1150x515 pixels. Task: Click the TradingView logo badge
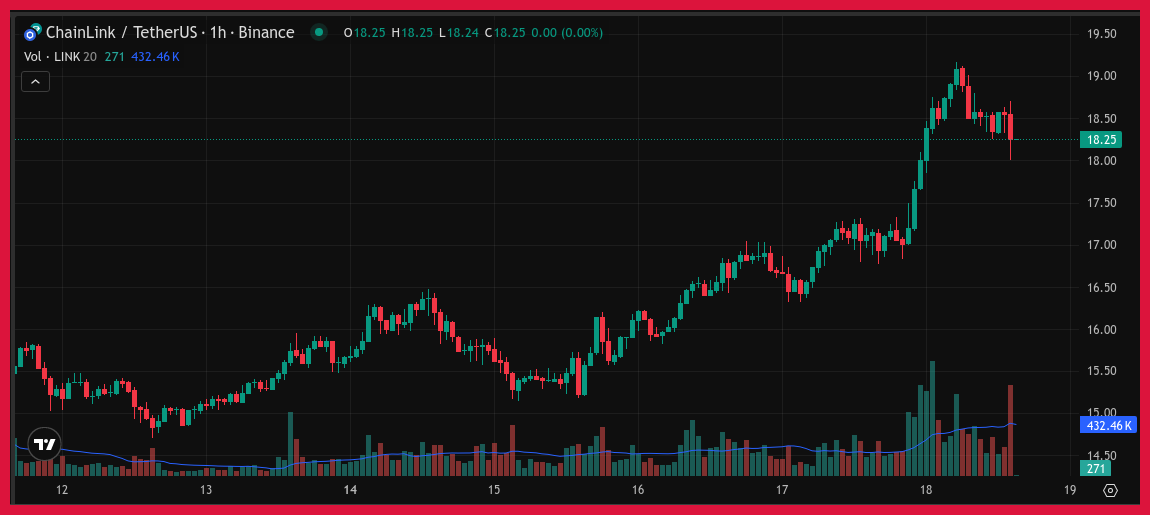(44, 445)
